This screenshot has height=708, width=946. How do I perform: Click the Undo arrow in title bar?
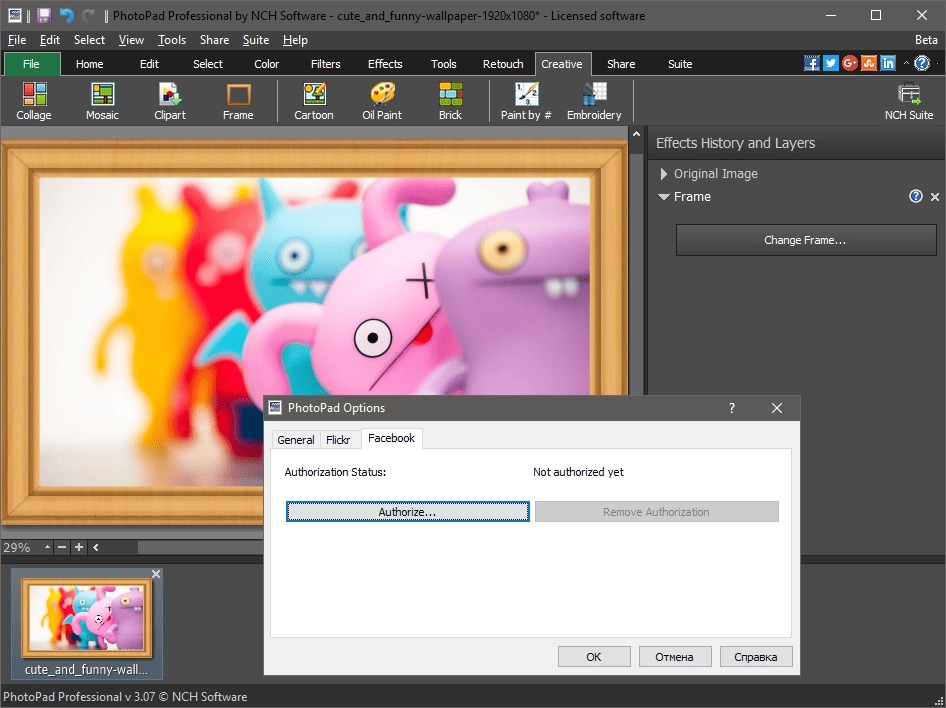tap(67, 16)
